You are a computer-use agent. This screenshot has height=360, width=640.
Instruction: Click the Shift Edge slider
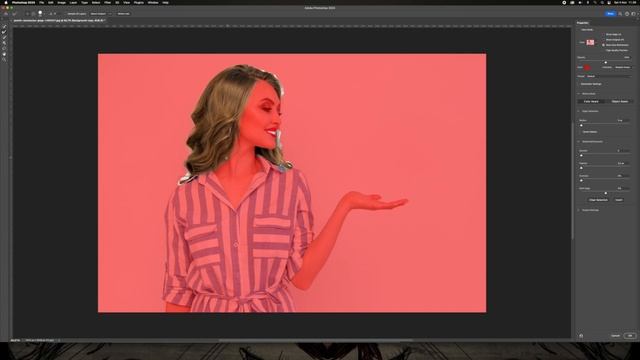604,193
